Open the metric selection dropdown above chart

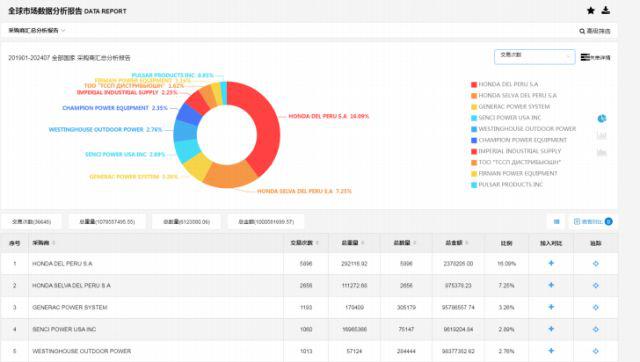(535, 57)
